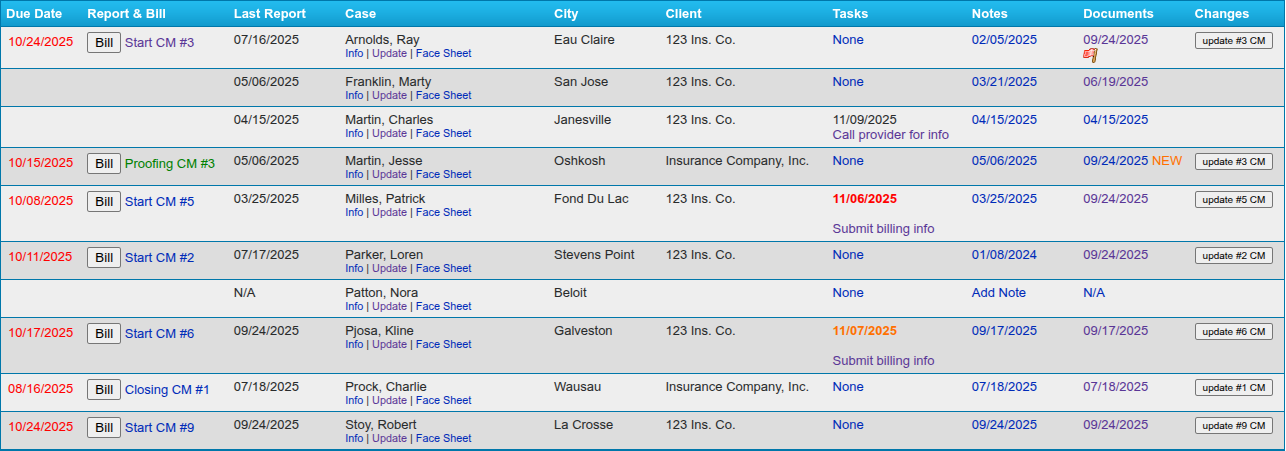The width and height of the screenshot is (1286, 451).
Task: Click Submit billing info for Pjosa, Kline
Action: click(x=883, y=361)
